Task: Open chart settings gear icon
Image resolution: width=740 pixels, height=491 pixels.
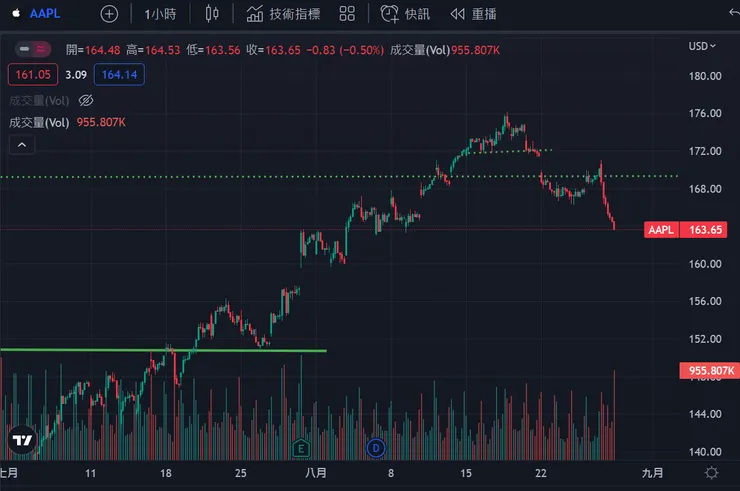Action: coord(712,472)
